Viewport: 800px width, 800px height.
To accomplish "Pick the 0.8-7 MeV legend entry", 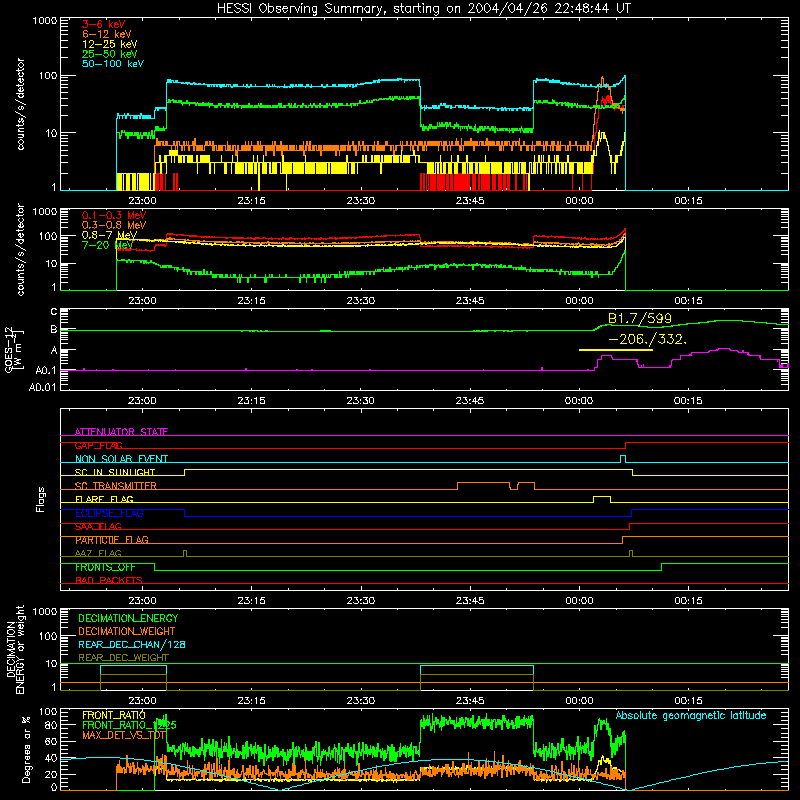I will [110, 235].
